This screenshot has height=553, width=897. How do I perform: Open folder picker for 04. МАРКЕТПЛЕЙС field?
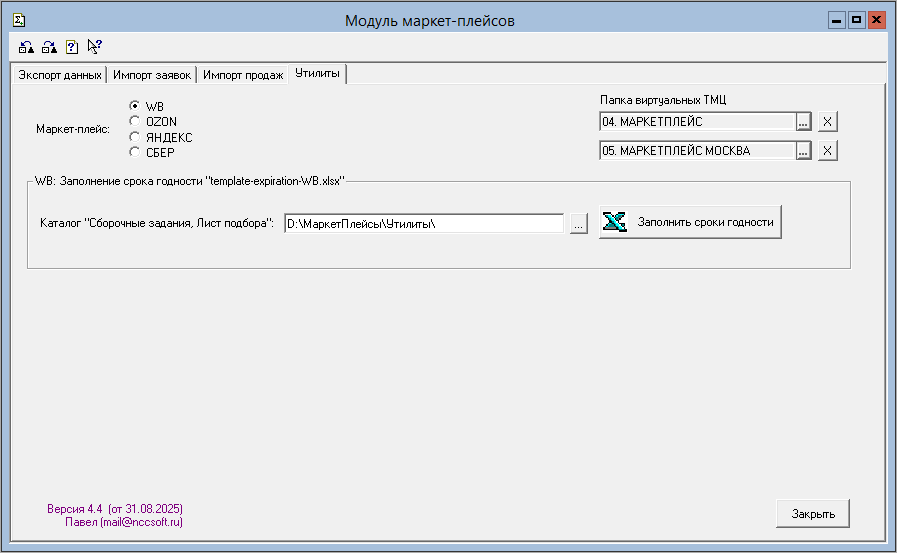pos(802,122)
